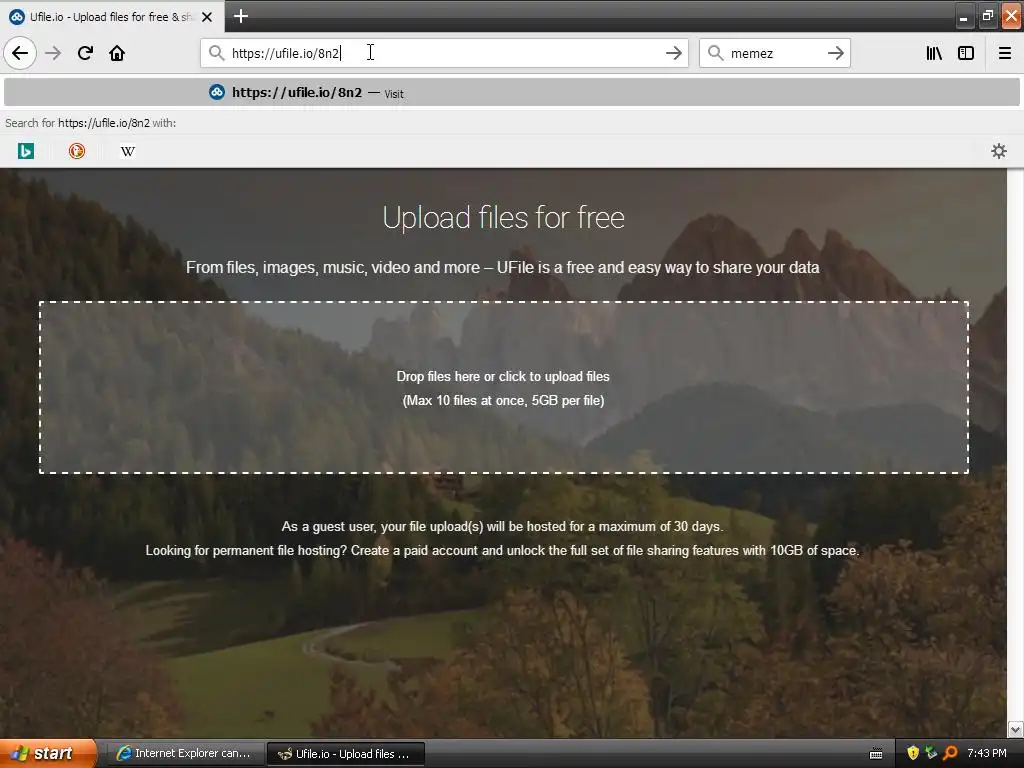Select the Ufile.io browser tab
1024x768 pixels.
[x=112, y=17]
